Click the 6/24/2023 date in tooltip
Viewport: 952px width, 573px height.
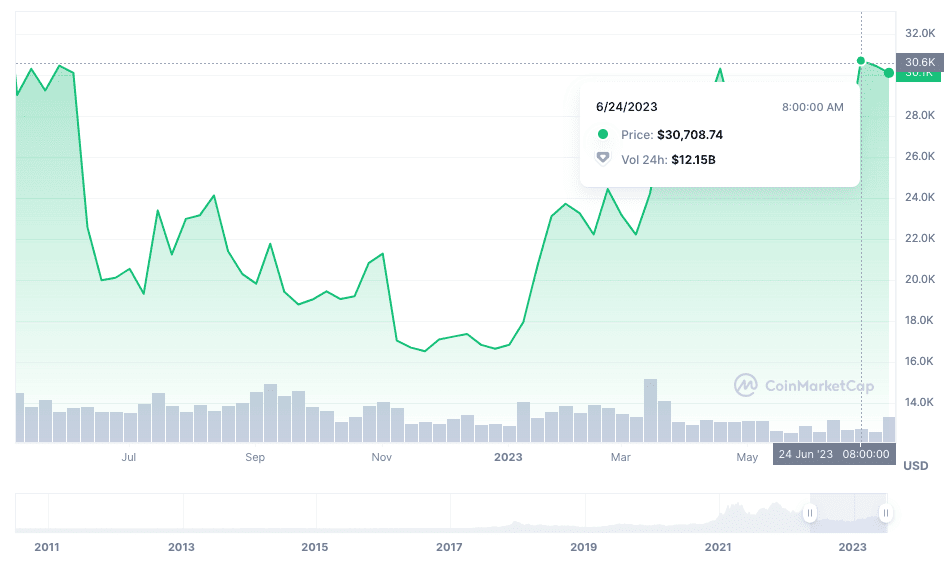tap(627, 107)
